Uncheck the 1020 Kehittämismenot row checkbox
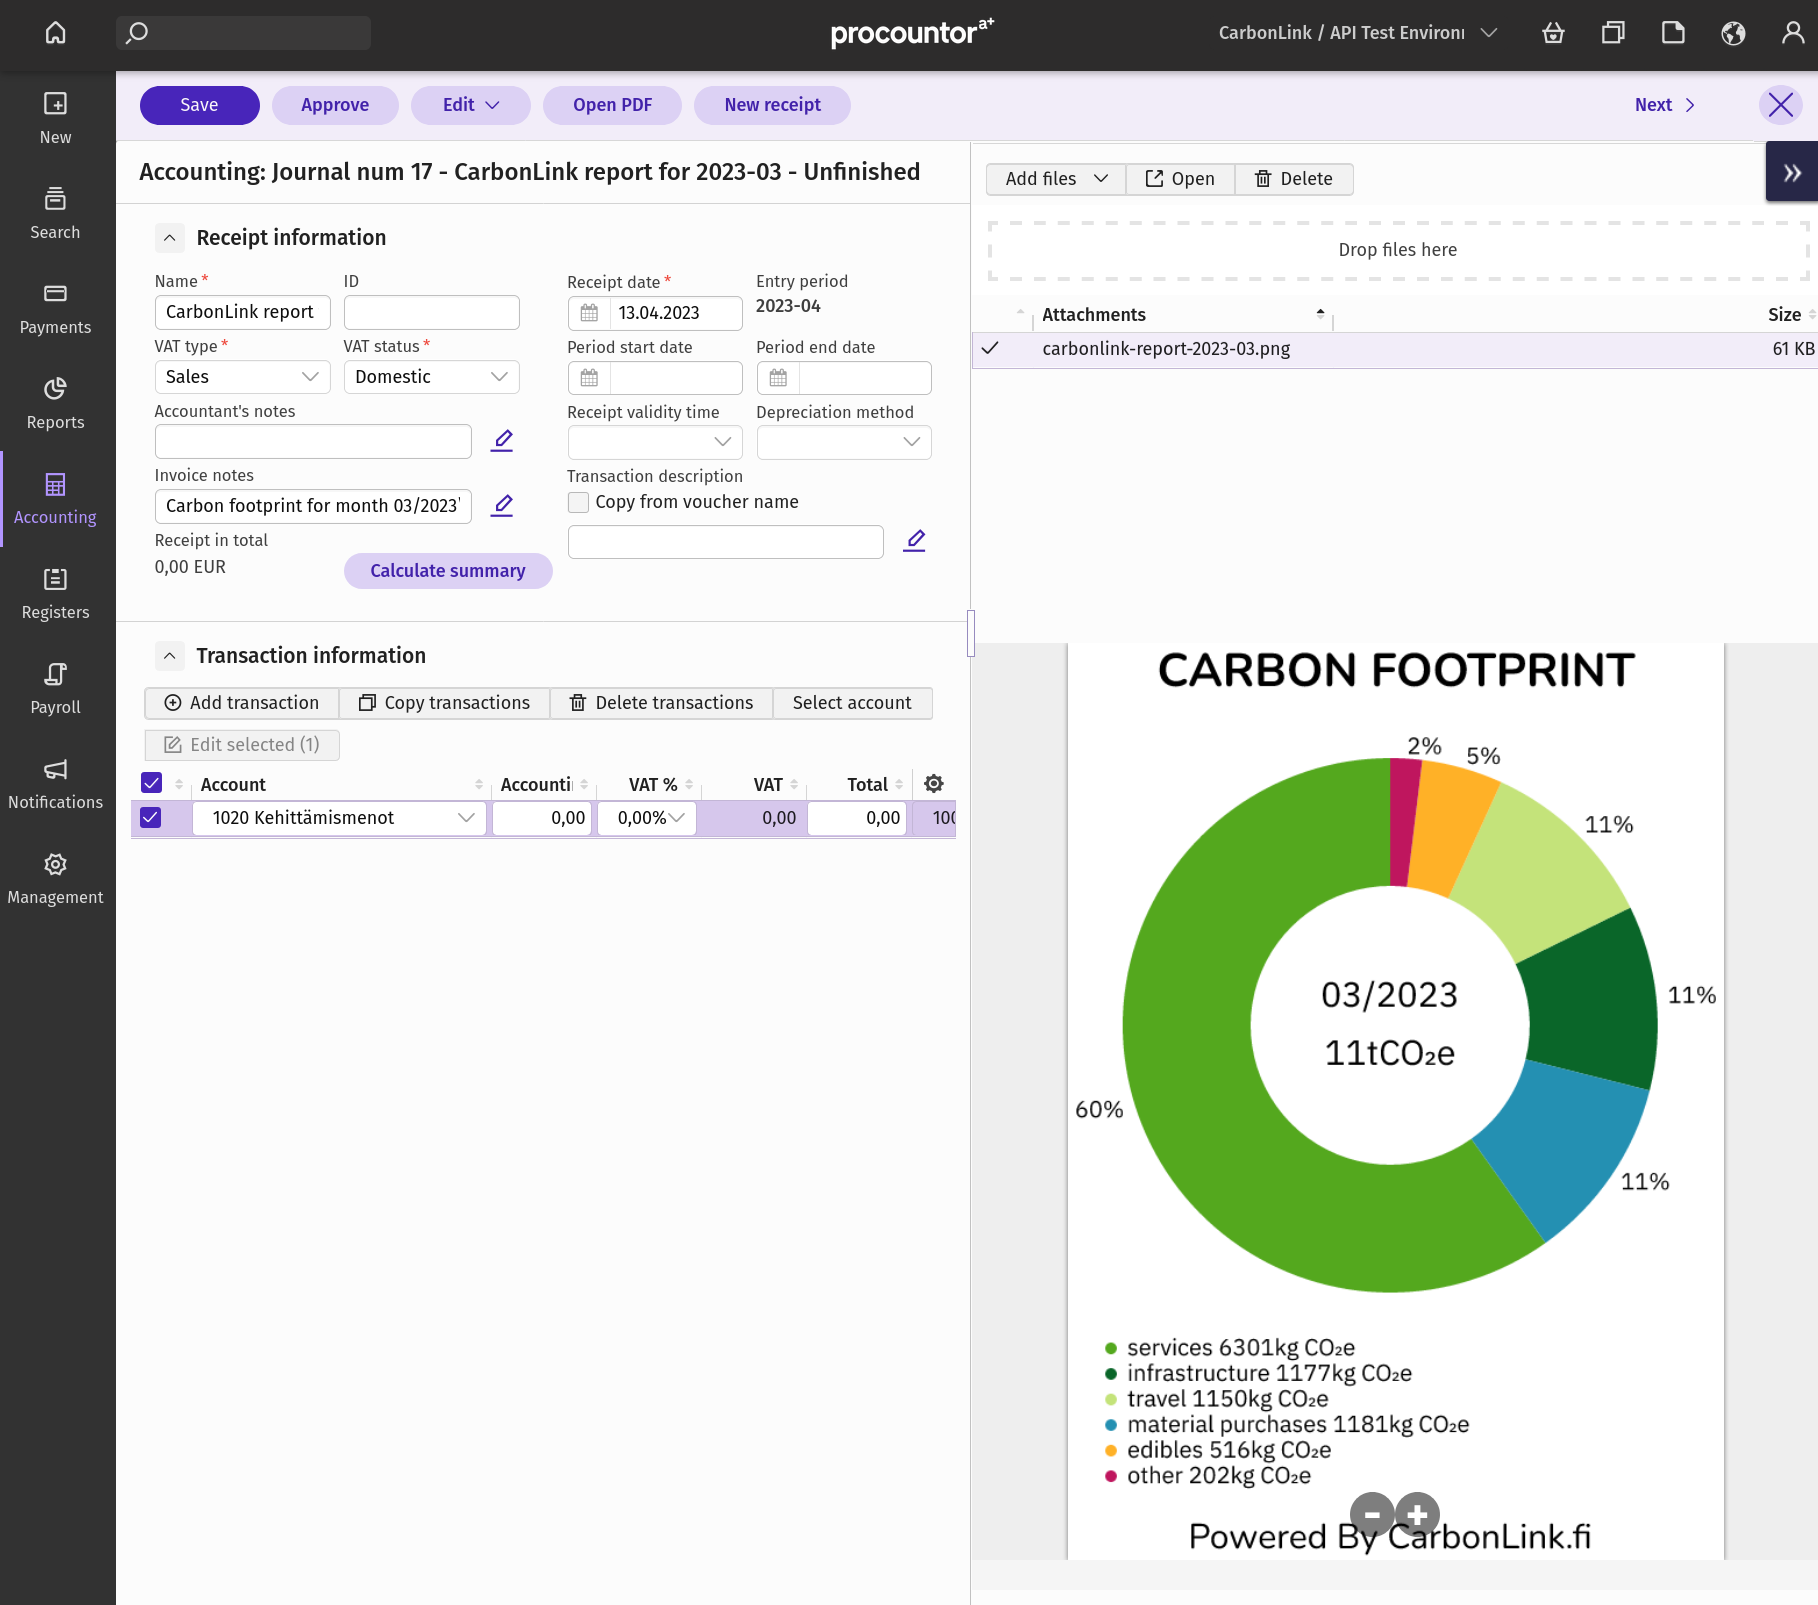Screen dimensions: 1818x1605 [151, 818]
